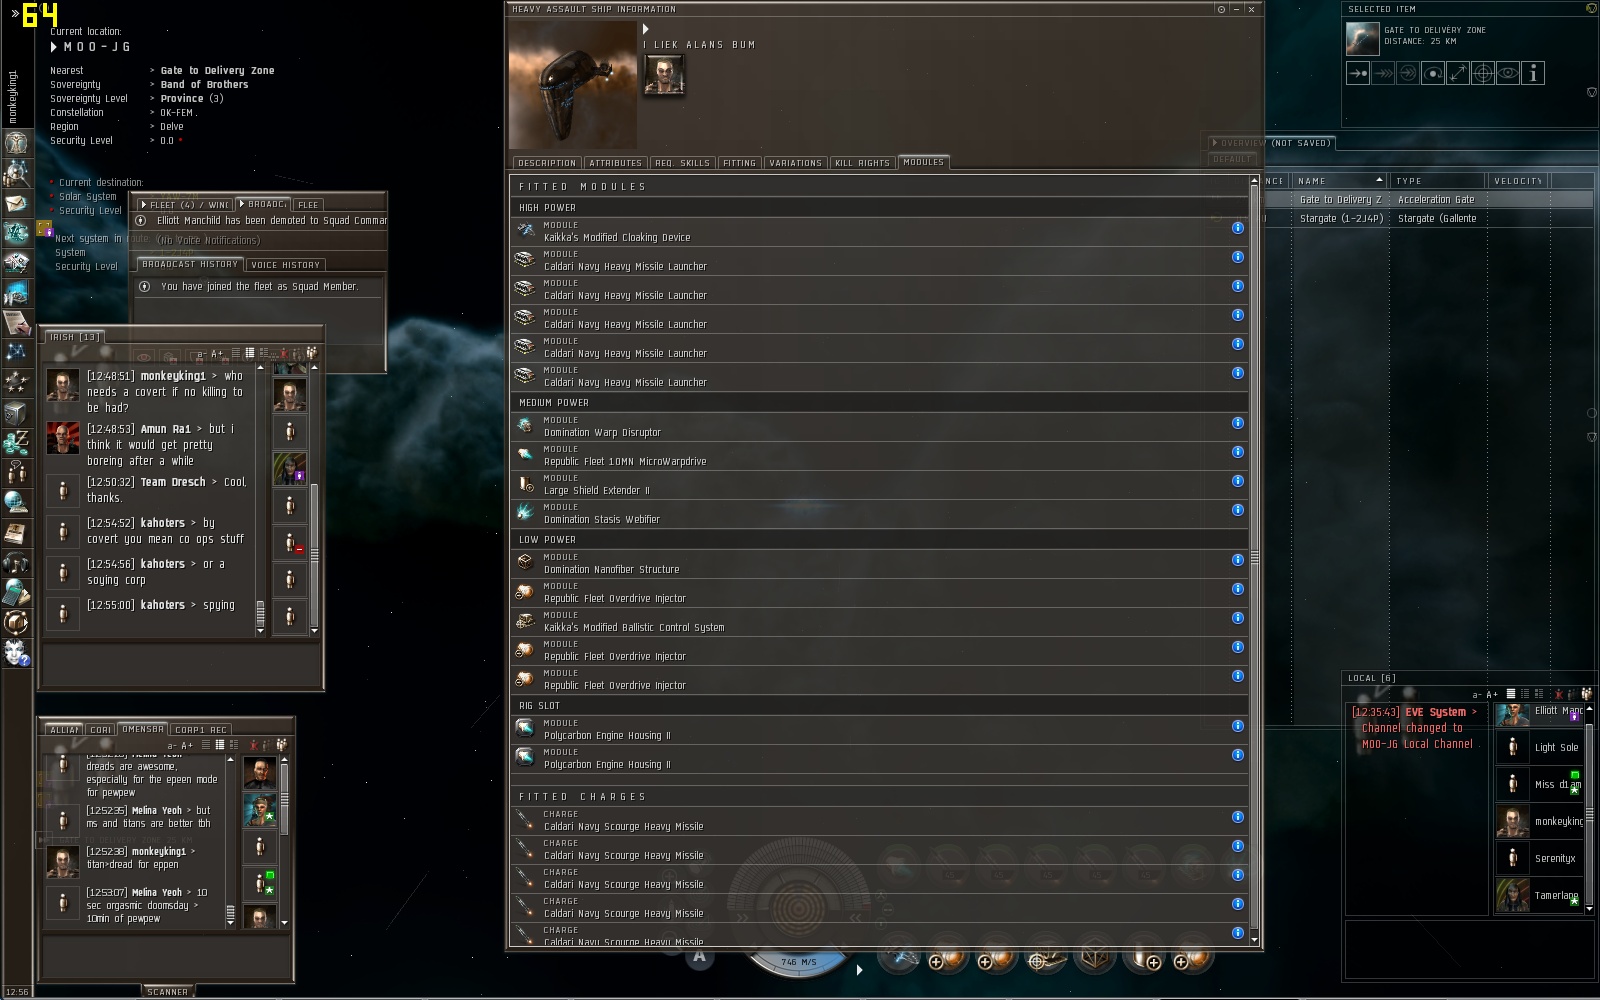Click Look At eye icon for selected item
The image size is (1600, 1000).
[1508, 73]
